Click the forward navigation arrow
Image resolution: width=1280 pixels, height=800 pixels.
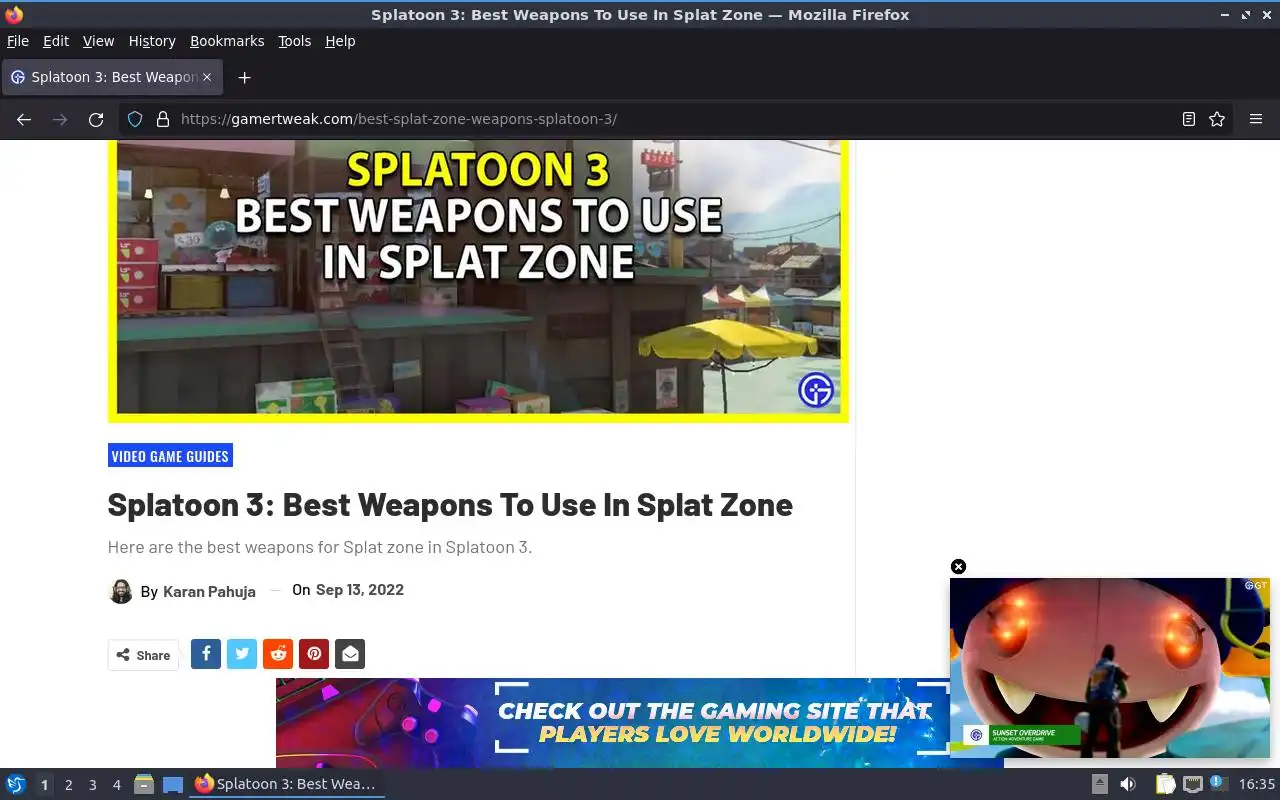click(60, 119)
